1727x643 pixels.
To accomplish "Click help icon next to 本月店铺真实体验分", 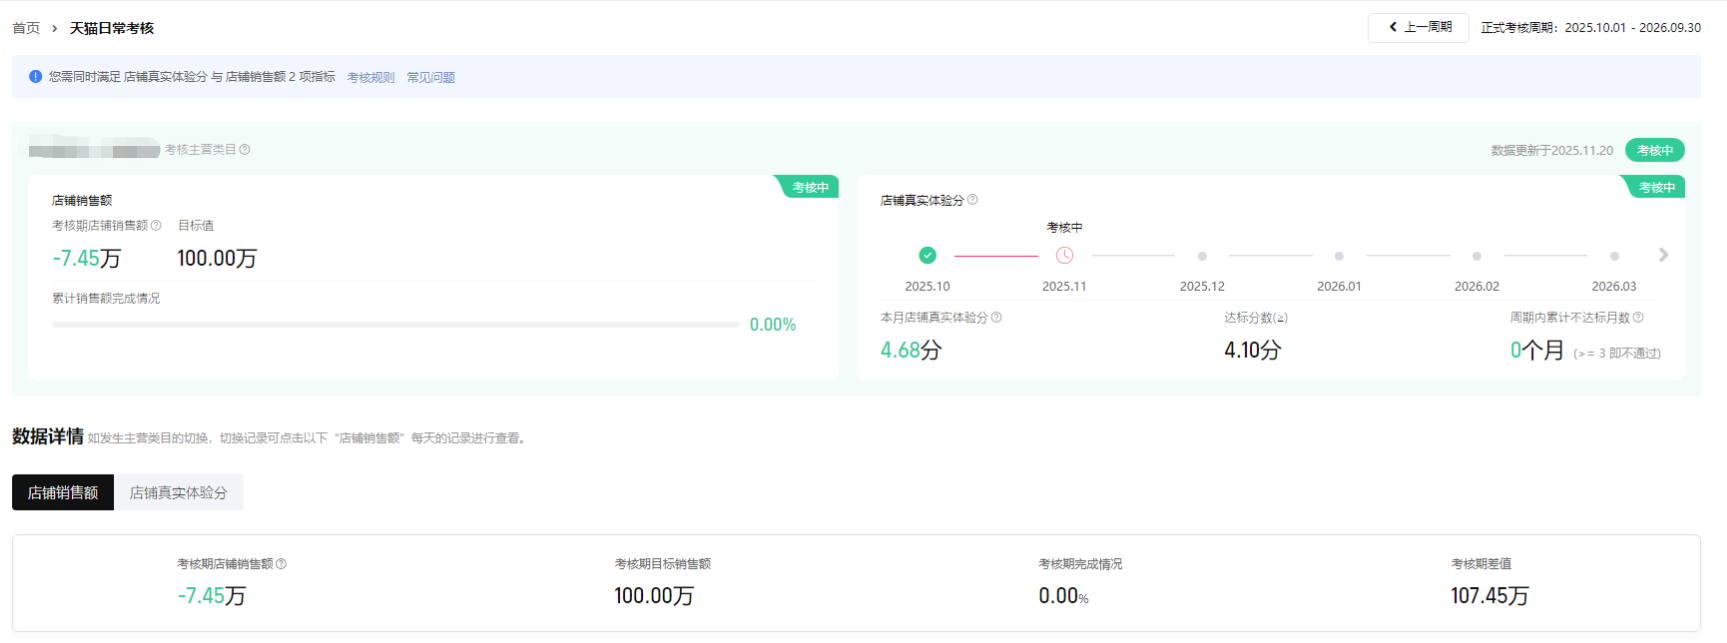I will pos(996,318).
